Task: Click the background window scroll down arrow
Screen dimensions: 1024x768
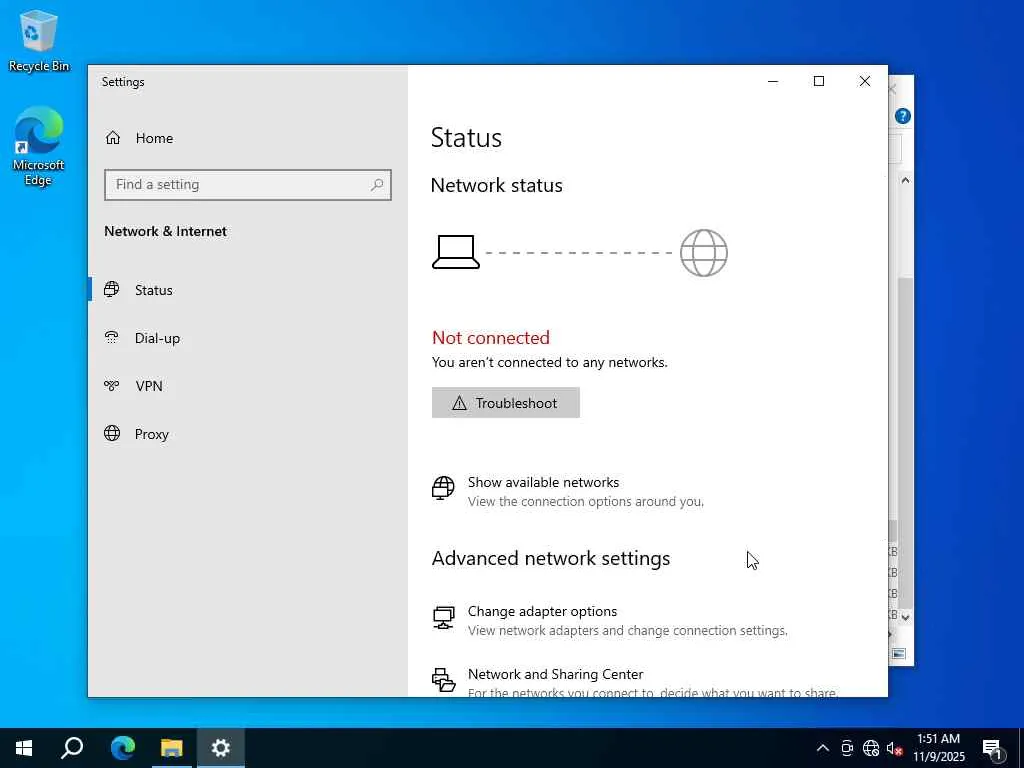Action: coord(905,616)
